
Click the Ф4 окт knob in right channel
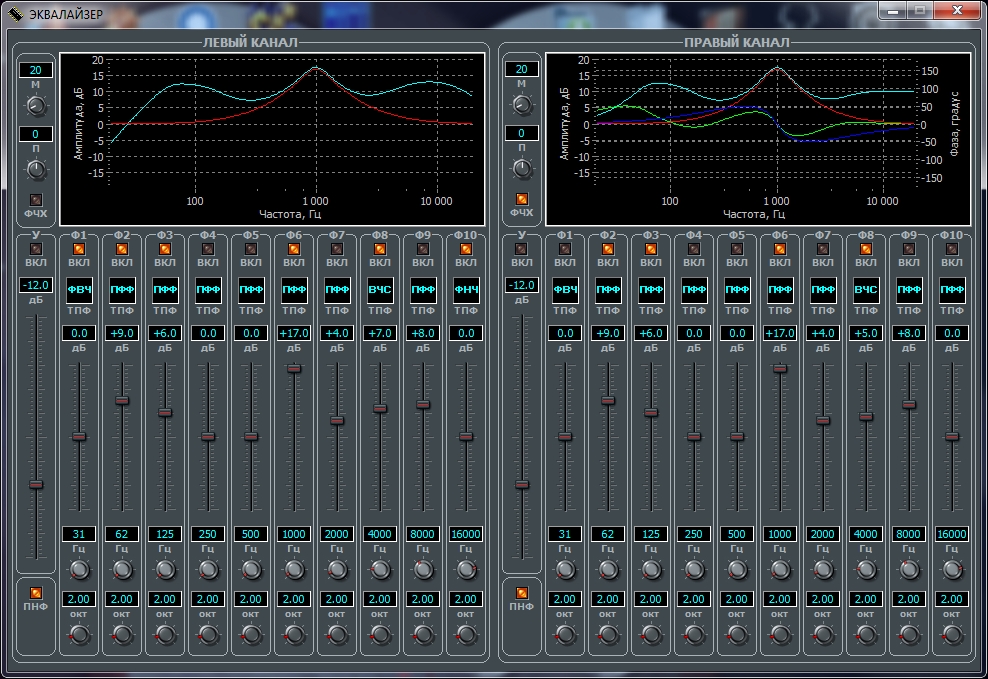(x=694, y=634)
